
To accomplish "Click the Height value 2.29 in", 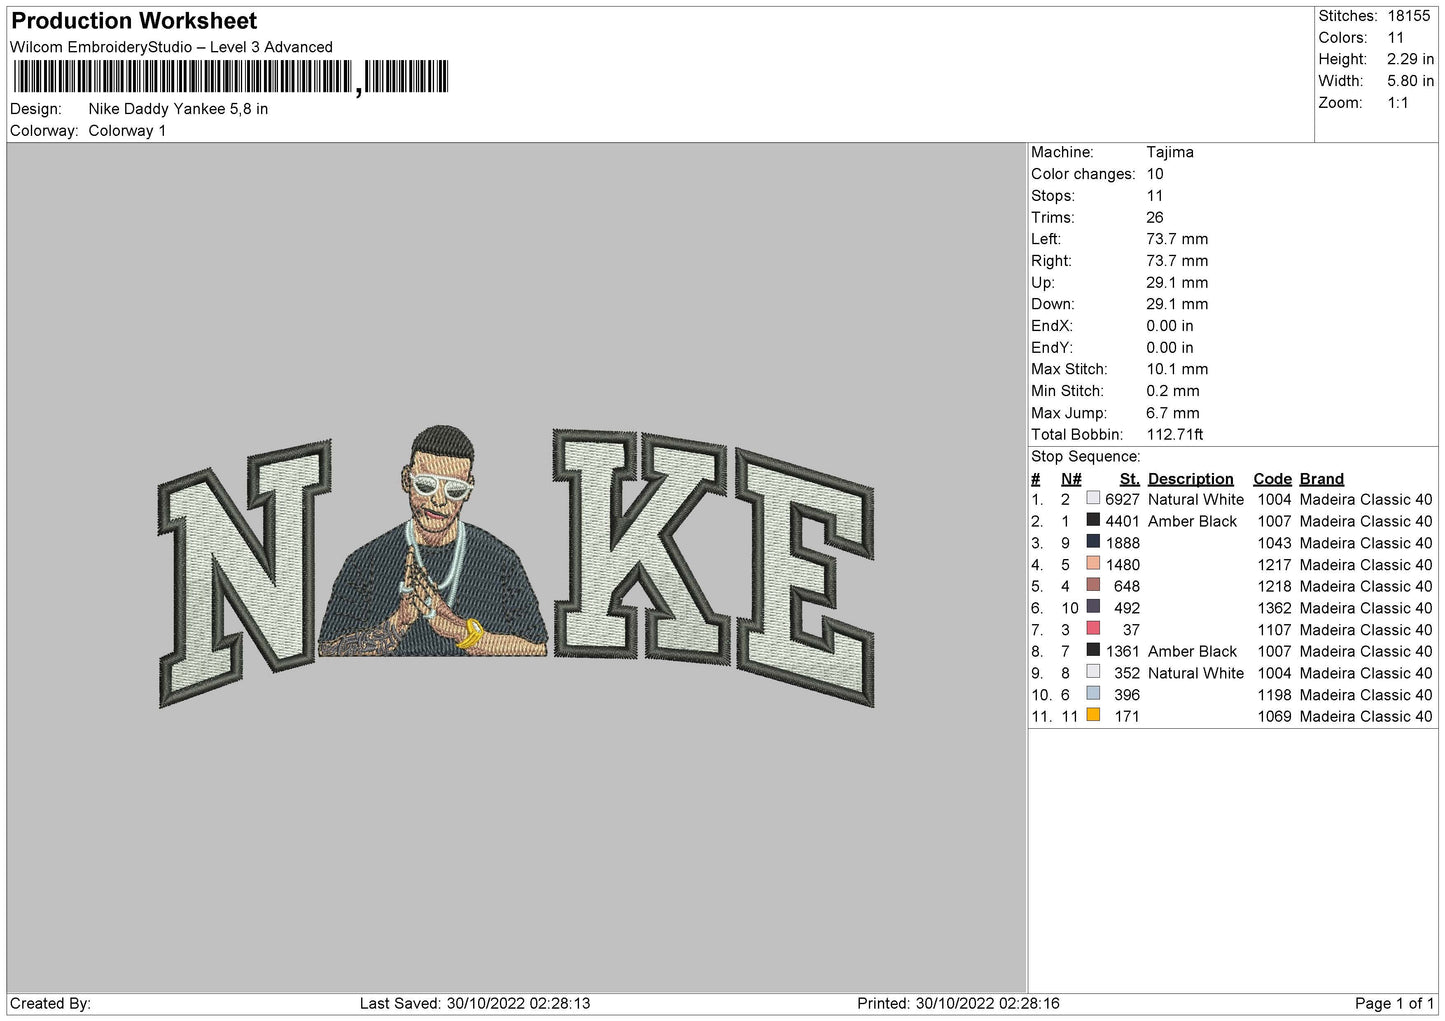I will pos(1410,59).
